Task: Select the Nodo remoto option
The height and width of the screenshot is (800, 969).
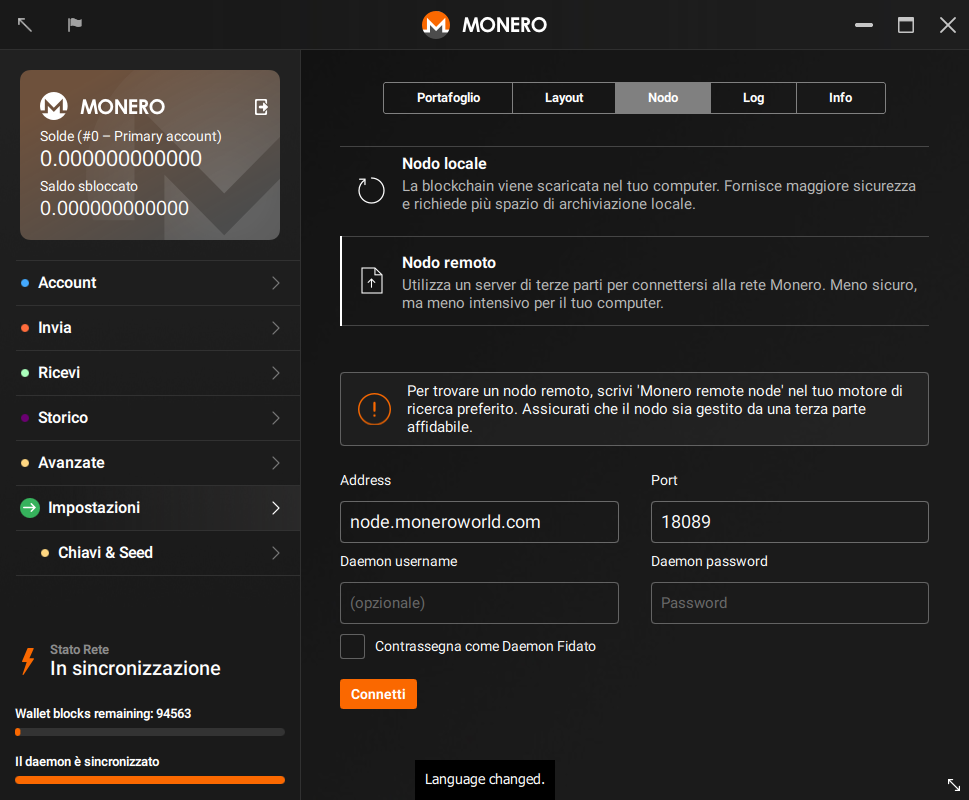Action: (635, 281)
